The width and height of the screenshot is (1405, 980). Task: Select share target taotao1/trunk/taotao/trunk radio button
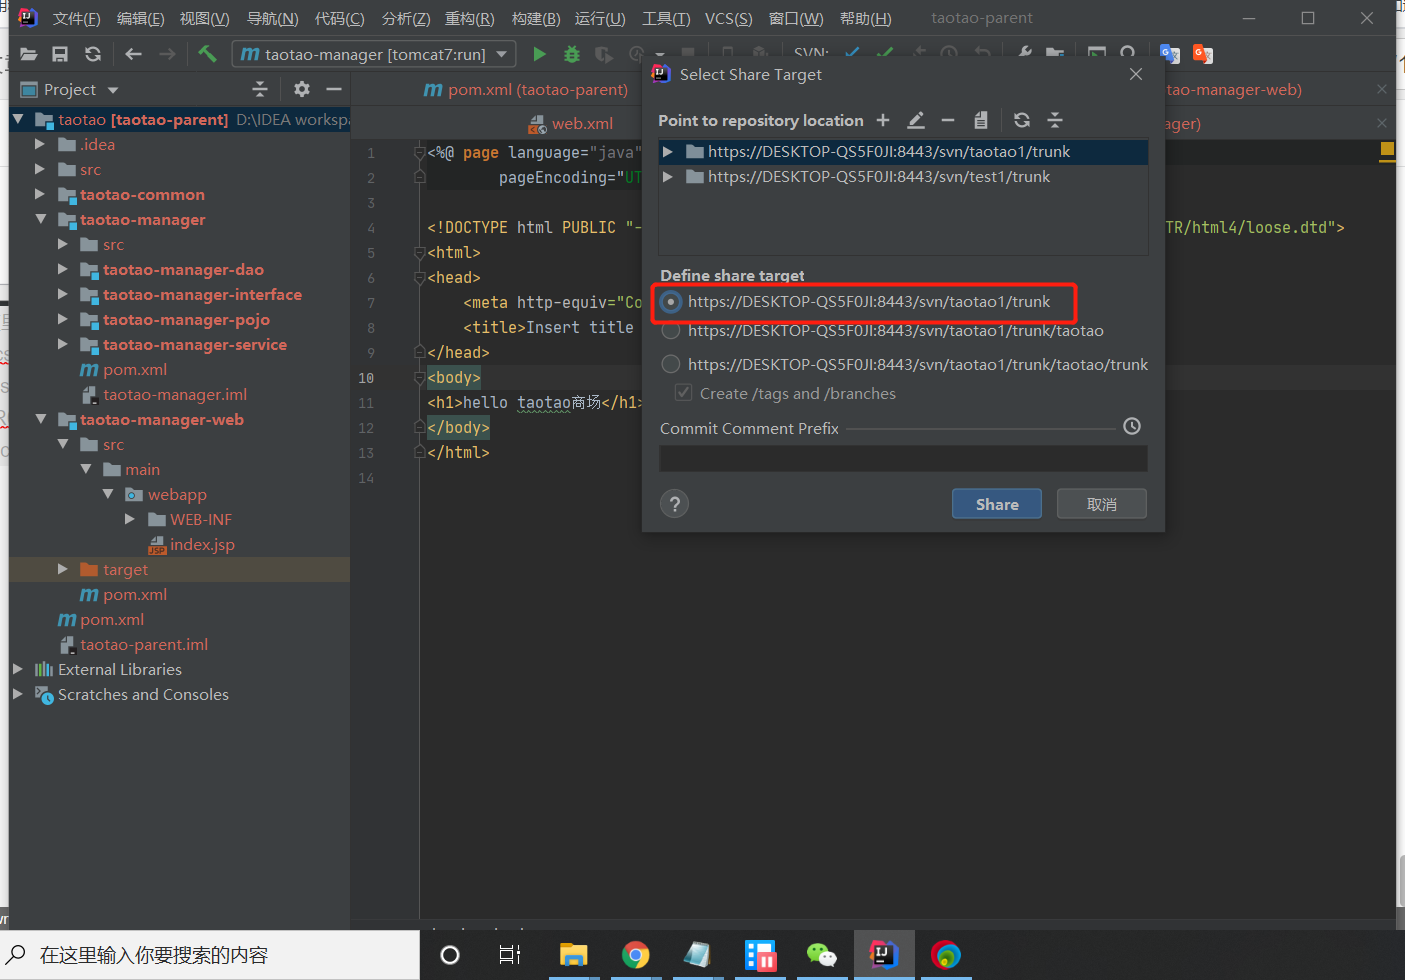pos(671,365)
